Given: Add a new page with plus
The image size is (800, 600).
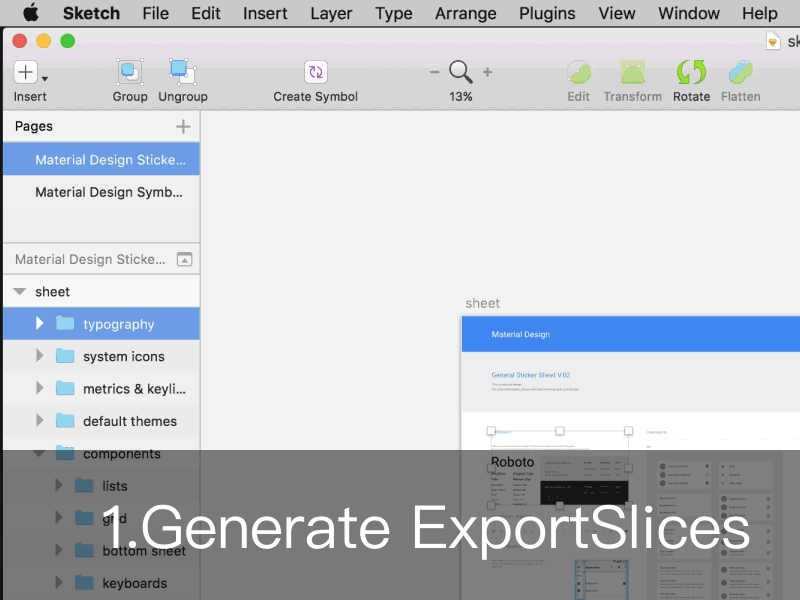Looking at the screenshot, I should pos(183,126).
